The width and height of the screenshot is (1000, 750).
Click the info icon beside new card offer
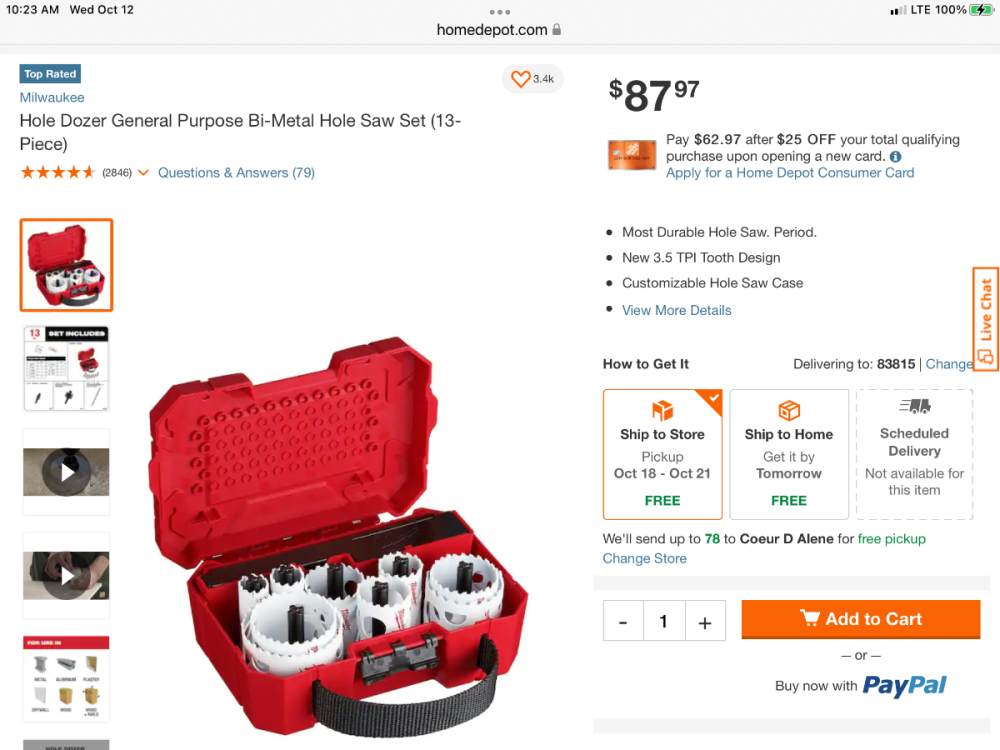895,157
